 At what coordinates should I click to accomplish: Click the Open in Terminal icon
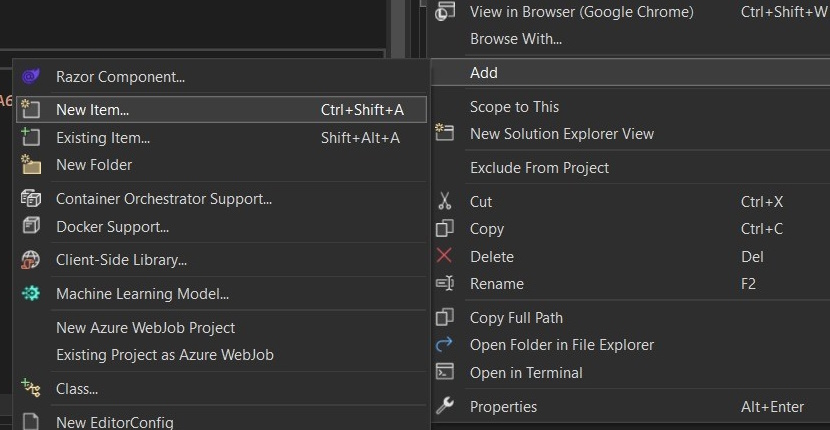tap(445, 373)
